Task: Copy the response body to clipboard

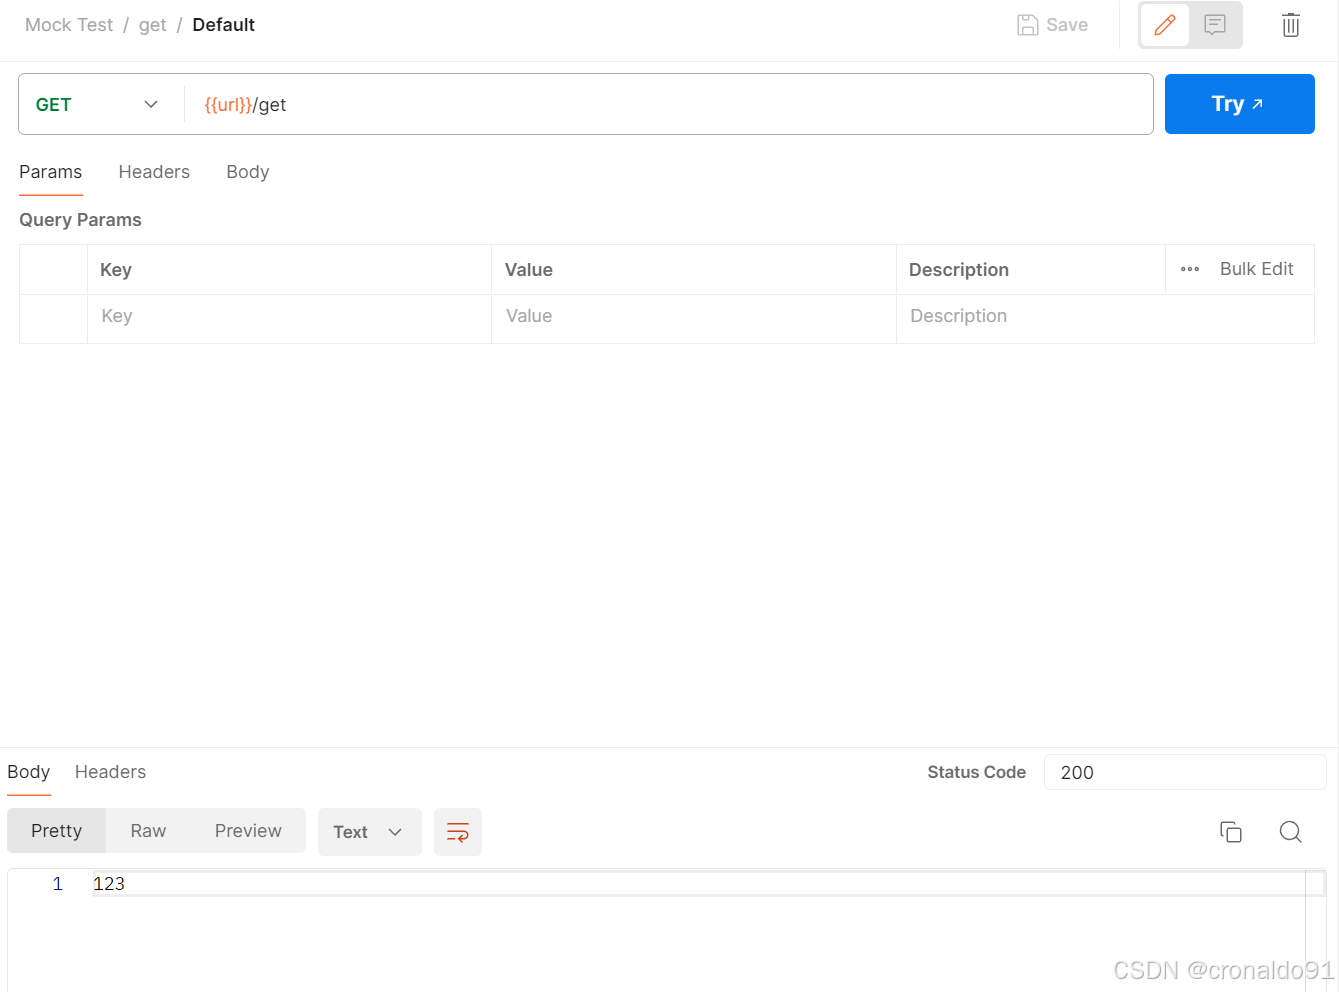Action: click(x=1231, y=832)
